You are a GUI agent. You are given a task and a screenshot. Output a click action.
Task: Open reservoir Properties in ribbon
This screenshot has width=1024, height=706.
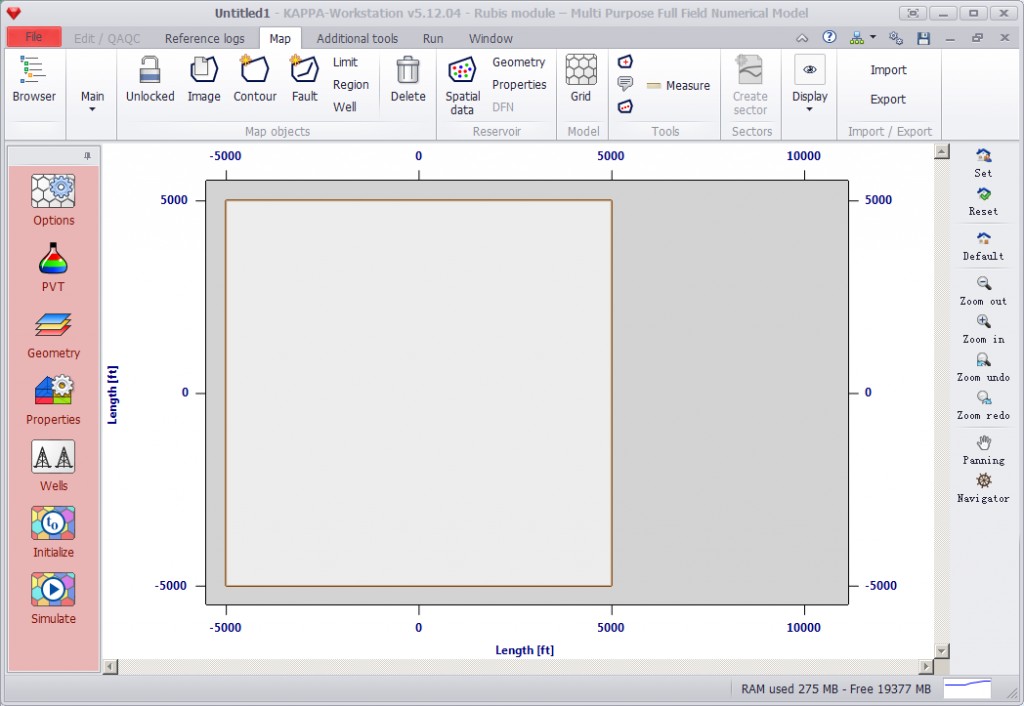point(519,84)
